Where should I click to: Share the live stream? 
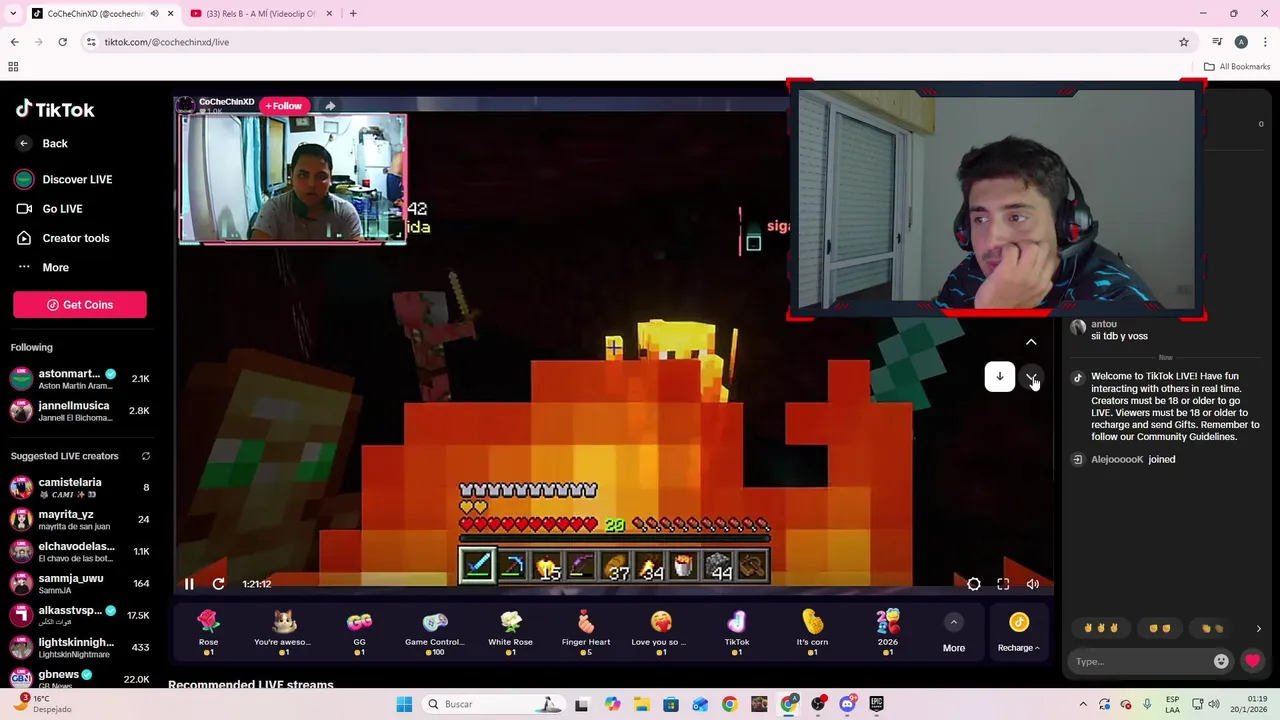pyautogui.click(x=330, y=106)
